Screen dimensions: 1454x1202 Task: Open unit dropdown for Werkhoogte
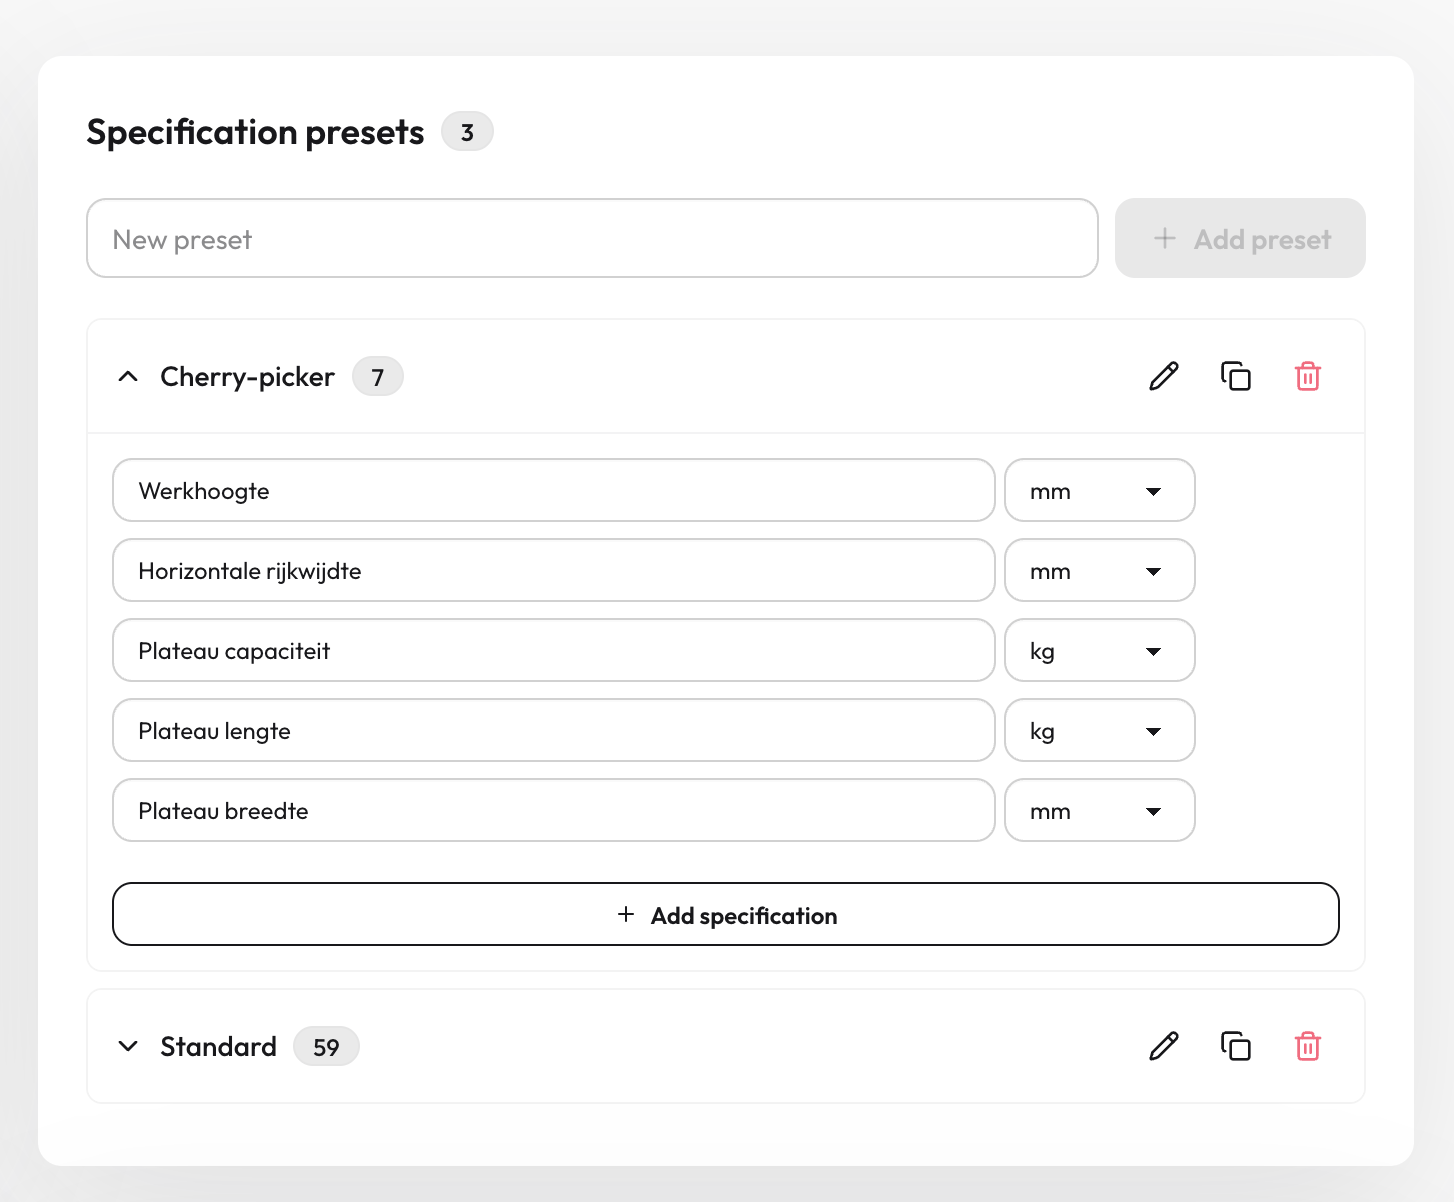(x=1099, y=491)
